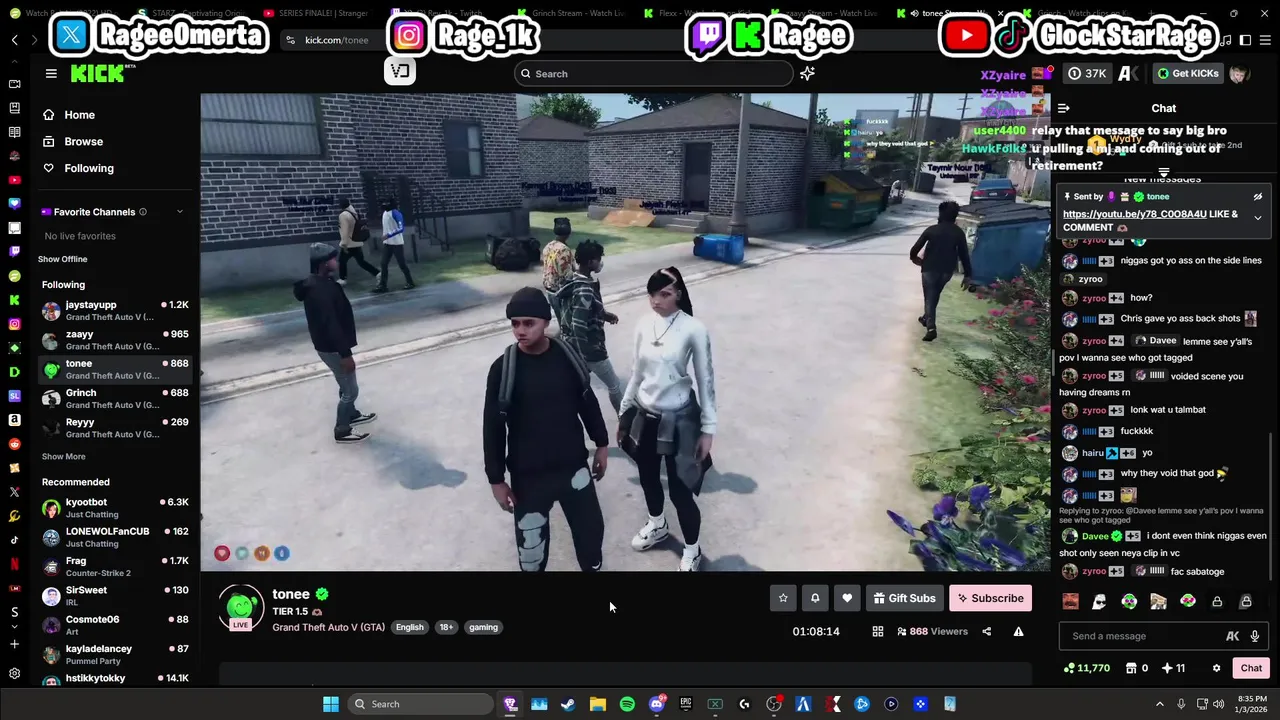
Task: Open chat settings gear
Action: click(x=1216, y=668)
